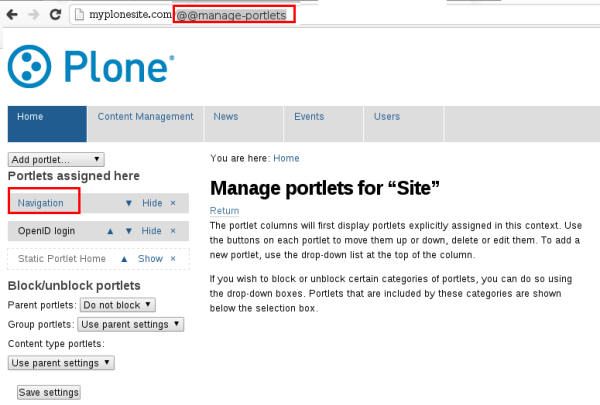Image resolution: width=600 pixels, height=405 pixels.
Task: Open the Static Portlet Home entry
Action: click(62, 259)
